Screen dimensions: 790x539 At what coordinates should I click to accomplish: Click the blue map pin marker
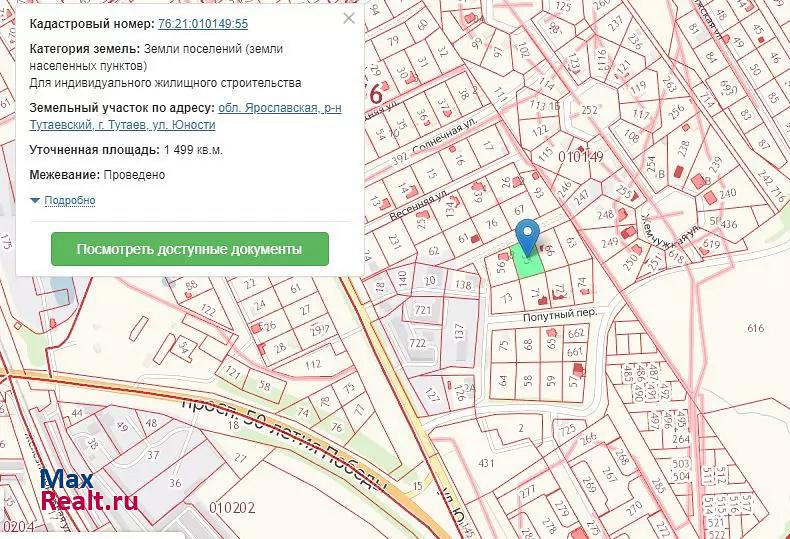point(530,236)
